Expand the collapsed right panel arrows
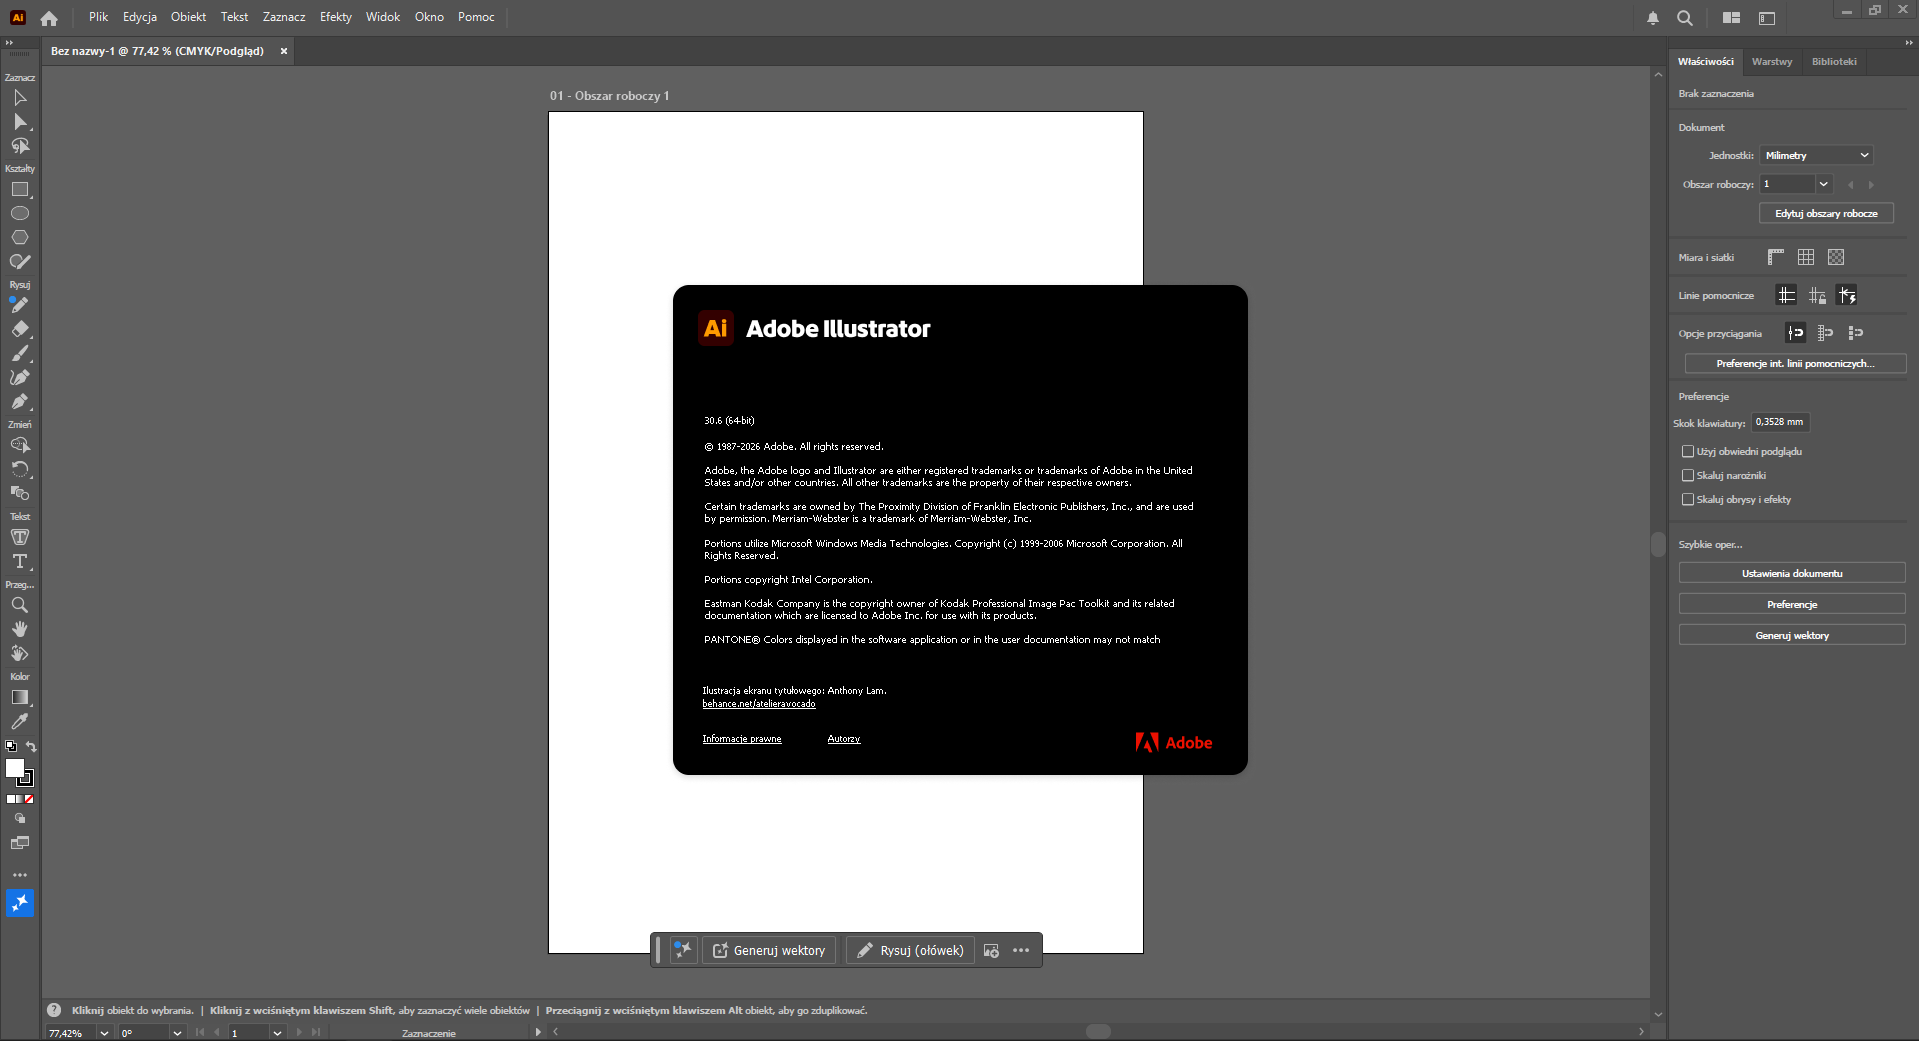 1908,43
